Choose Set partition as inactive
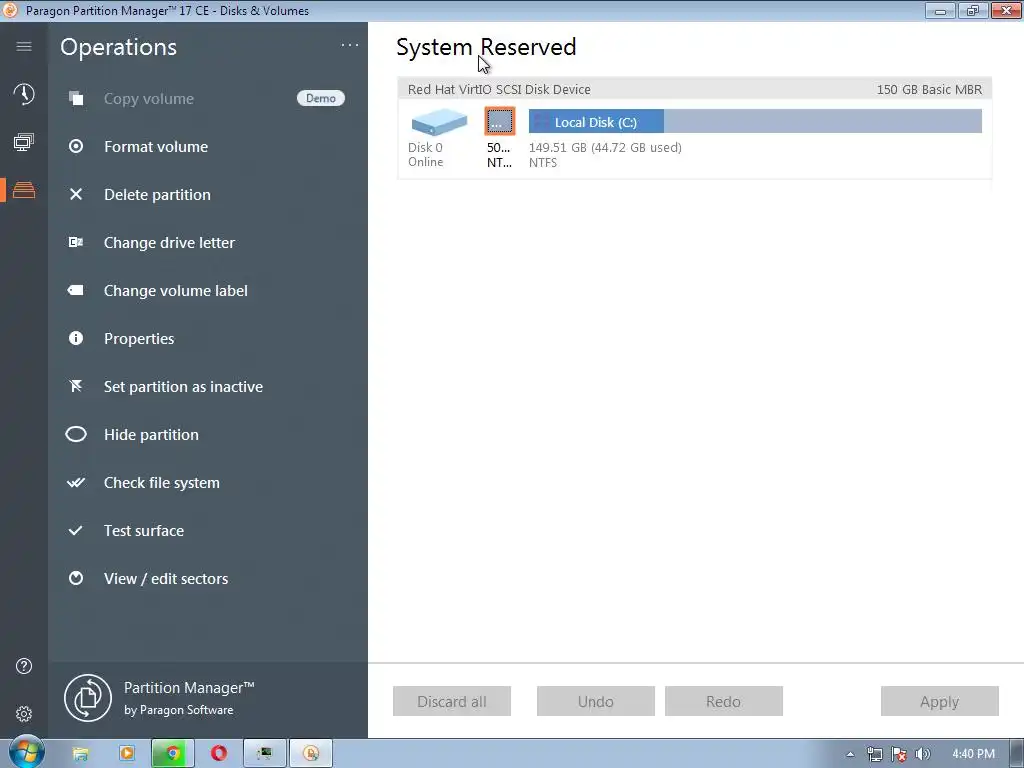Image resolution: width=1024 pixels, height=768 pixels. coord(183,387)
